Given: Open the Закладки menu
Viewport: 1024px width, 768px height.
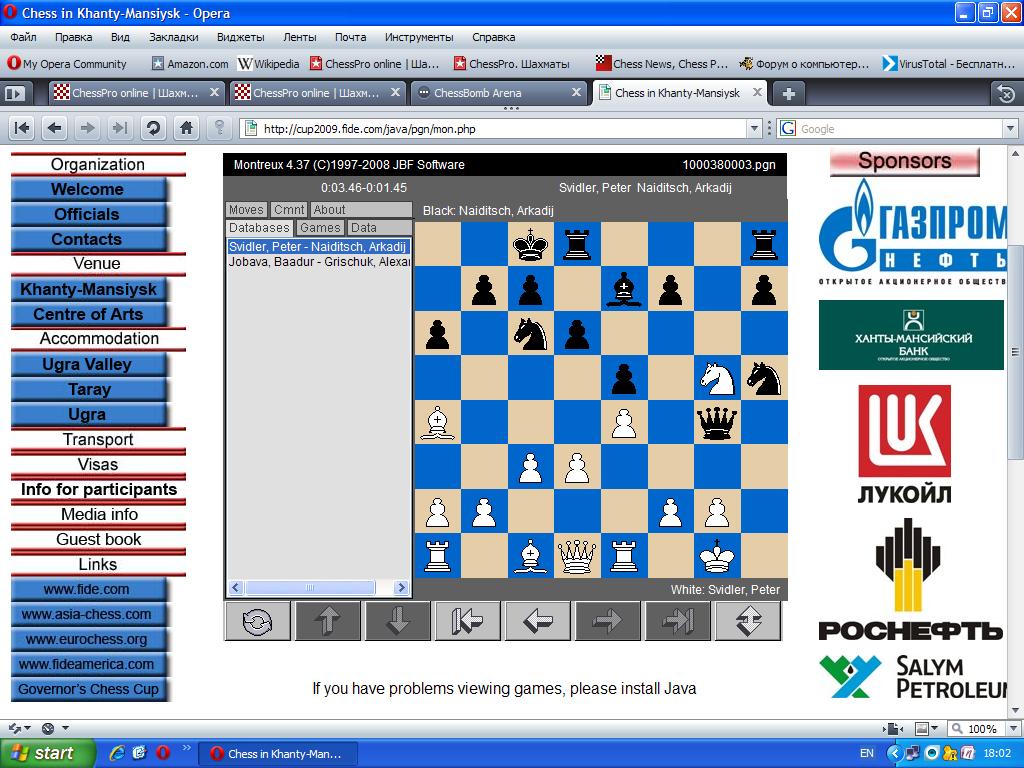Looking at the screenshot, I should click(x=173, y=37).
